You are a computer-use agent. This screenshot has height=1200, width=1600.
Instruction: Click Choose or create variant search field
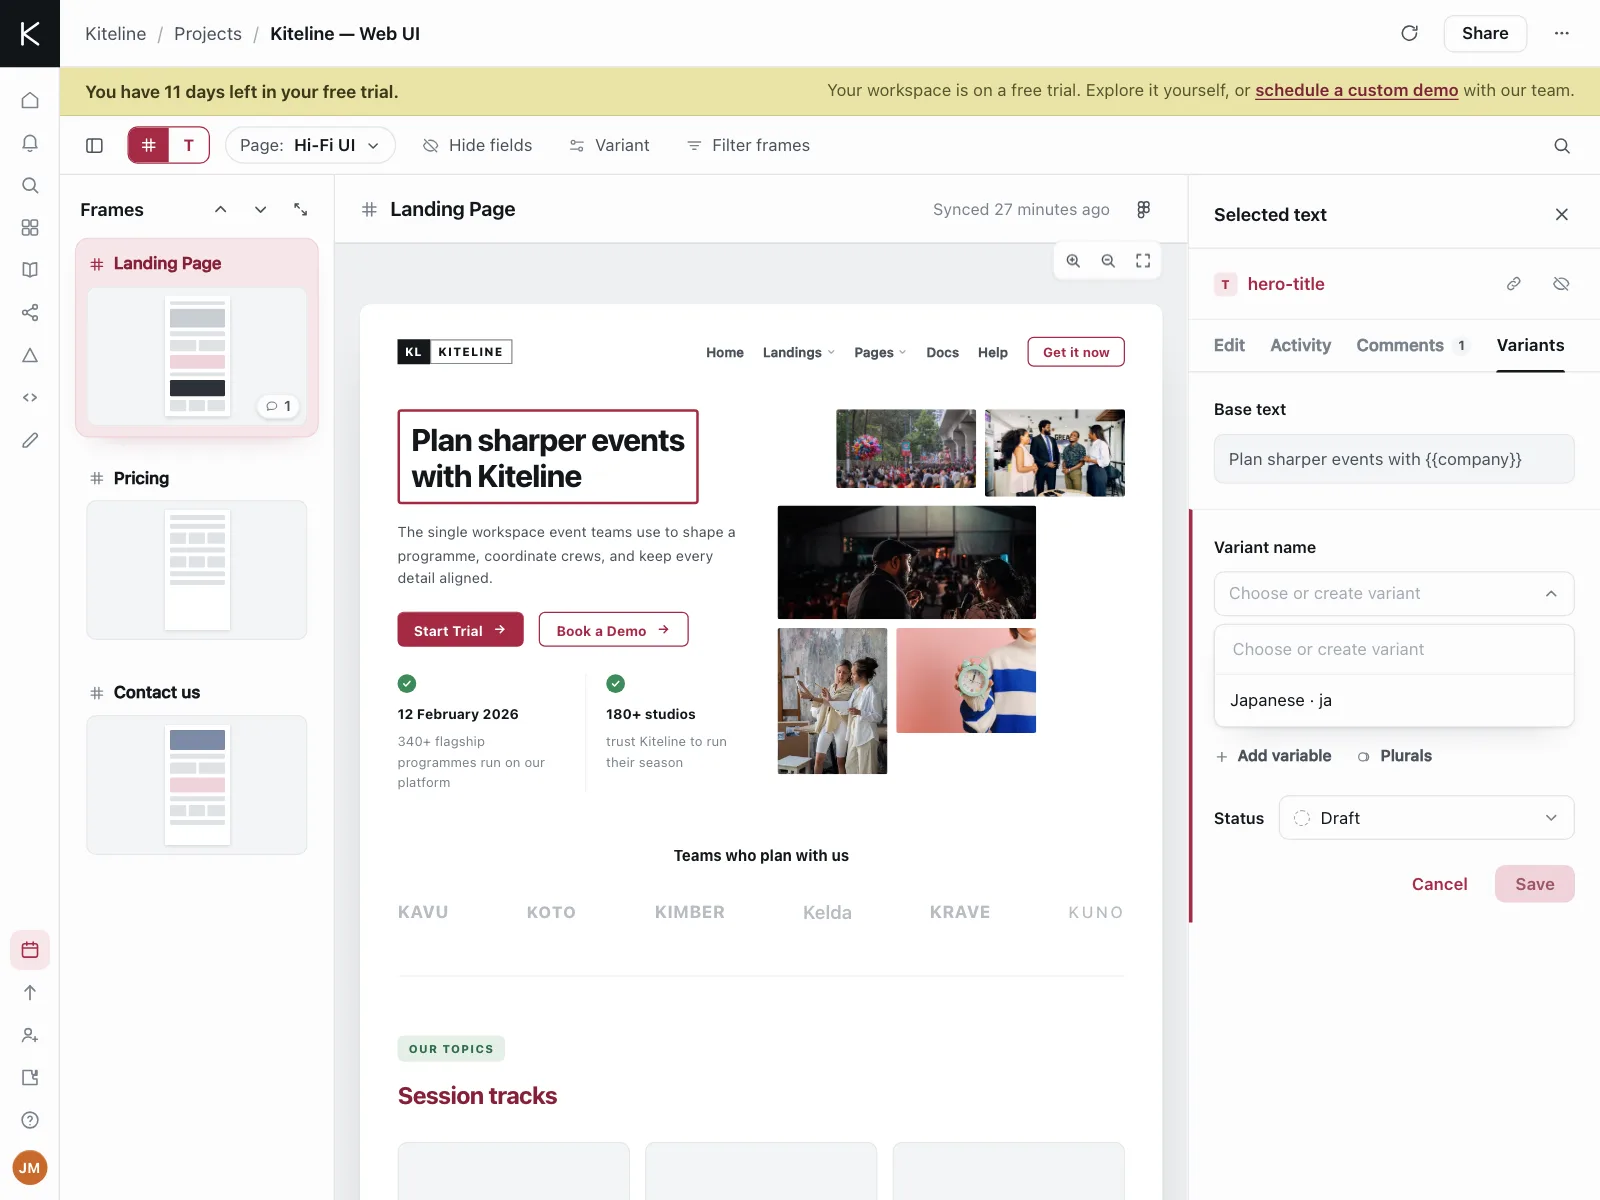(x=1394, y=650)
